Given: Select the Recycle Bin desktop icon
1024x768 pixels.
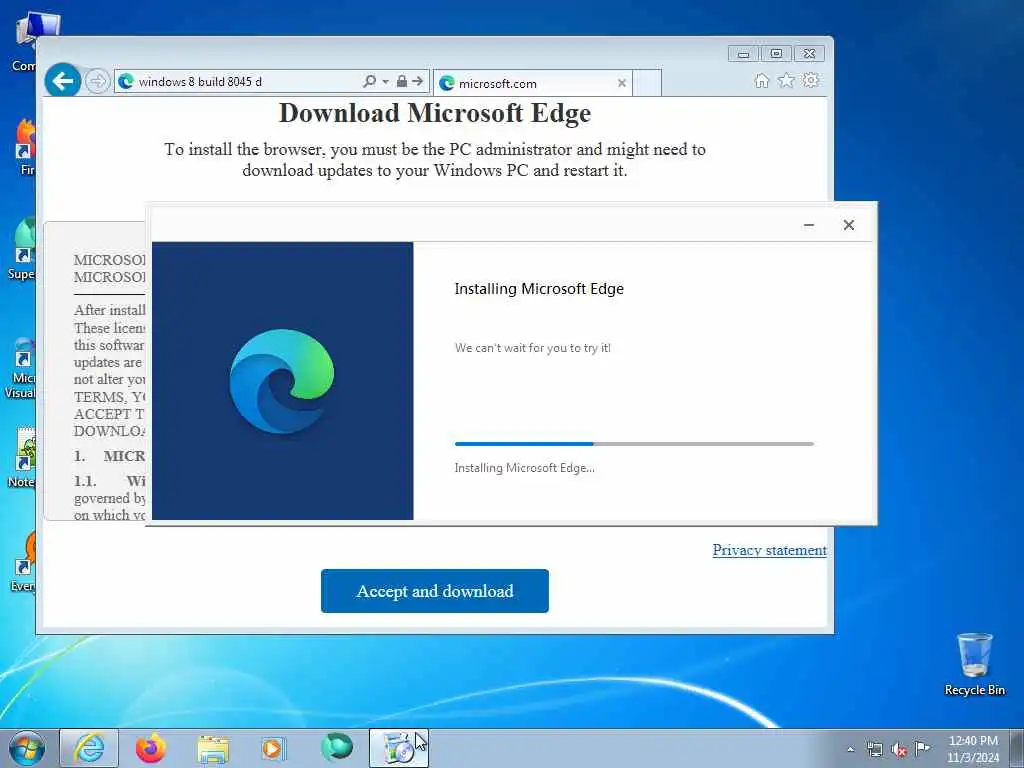Looking at the screenshot, I should [974, 664].
